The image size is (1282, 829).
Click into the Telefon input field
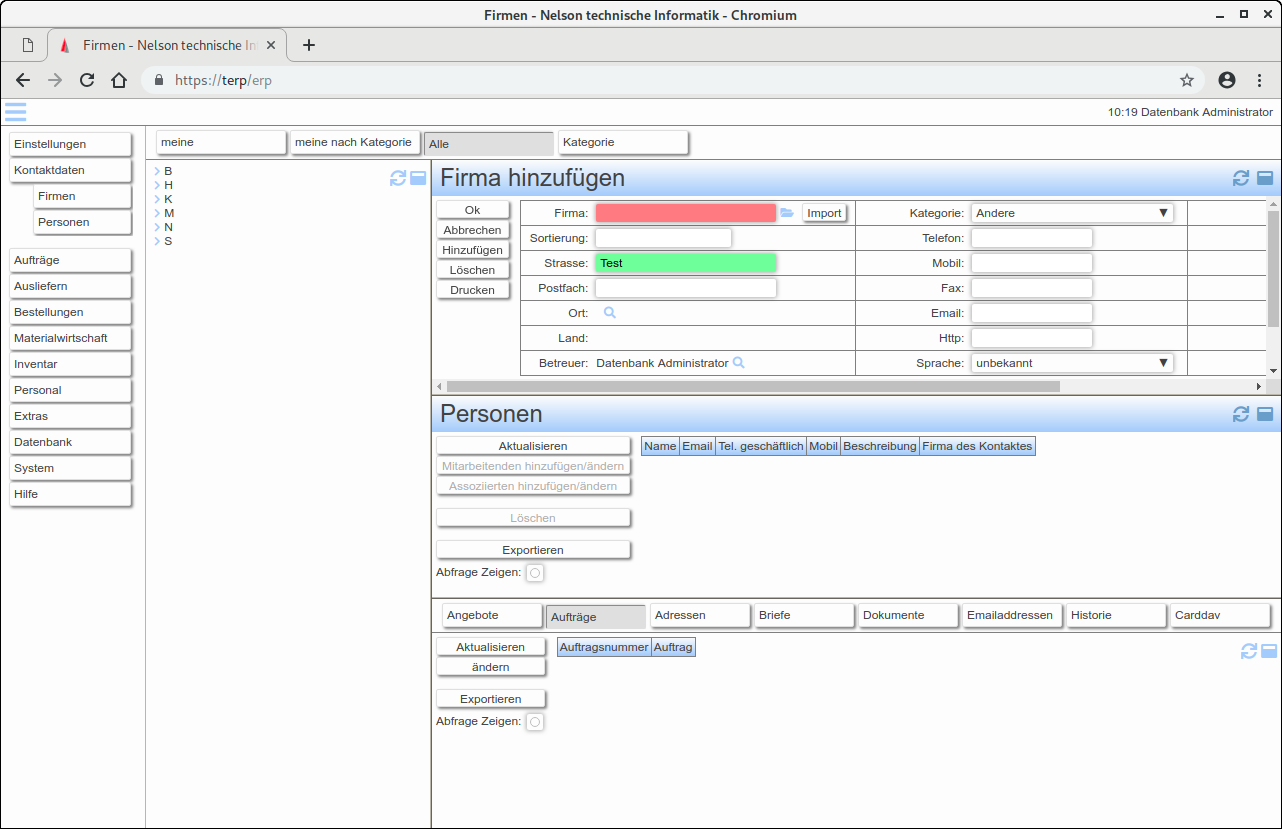1031,238
